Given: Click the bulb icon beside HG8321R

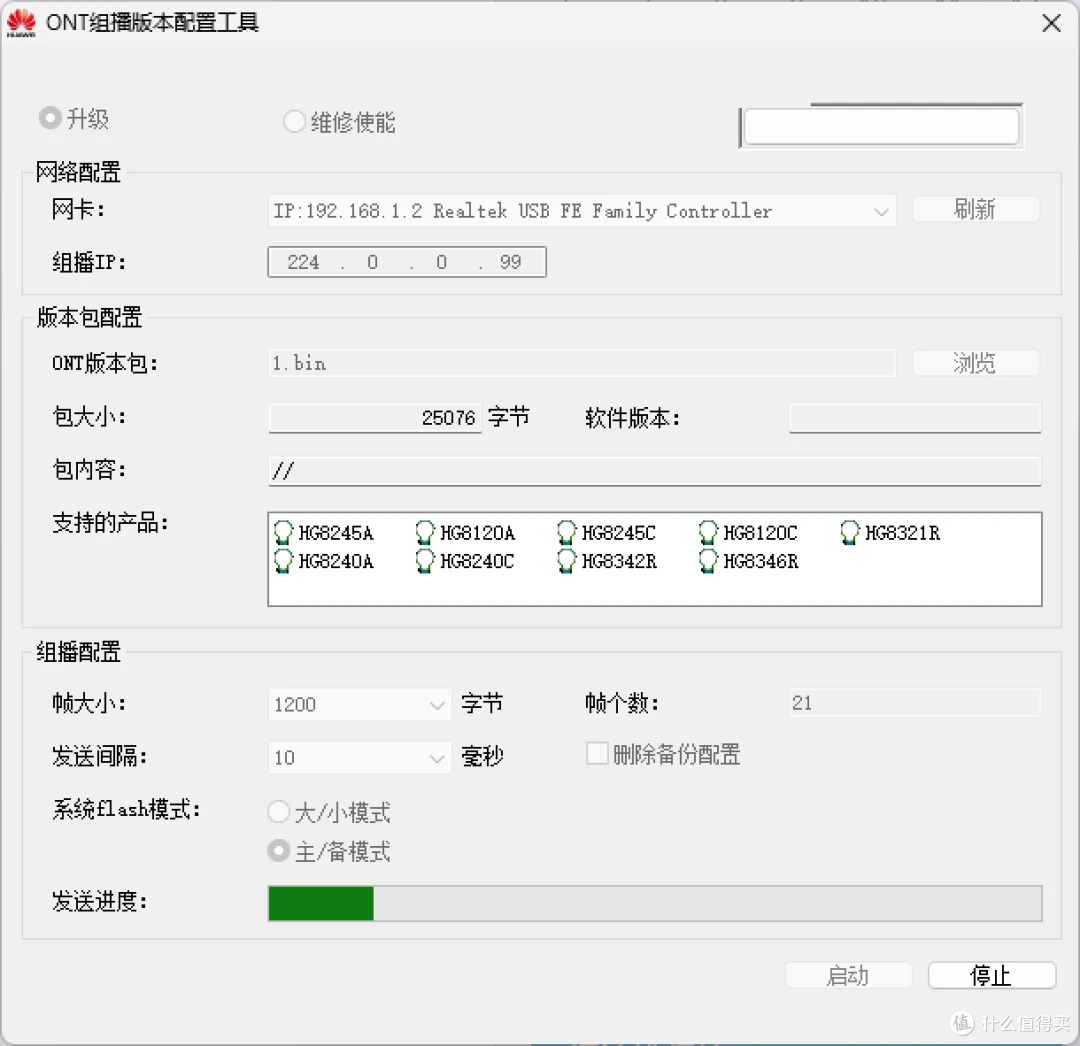Looking at the screenshot, I should pyautogui.click(x=850, y=532).
